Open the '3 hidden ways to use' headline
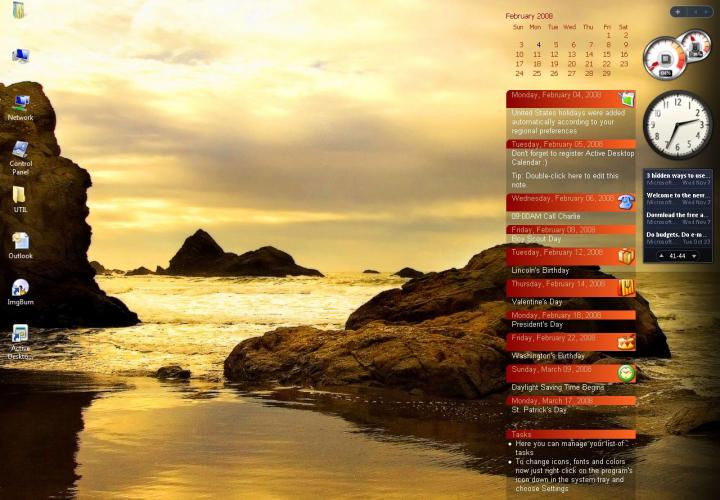Image resolution: width=720 pixels, height=500 pixels. coord(677,176)
